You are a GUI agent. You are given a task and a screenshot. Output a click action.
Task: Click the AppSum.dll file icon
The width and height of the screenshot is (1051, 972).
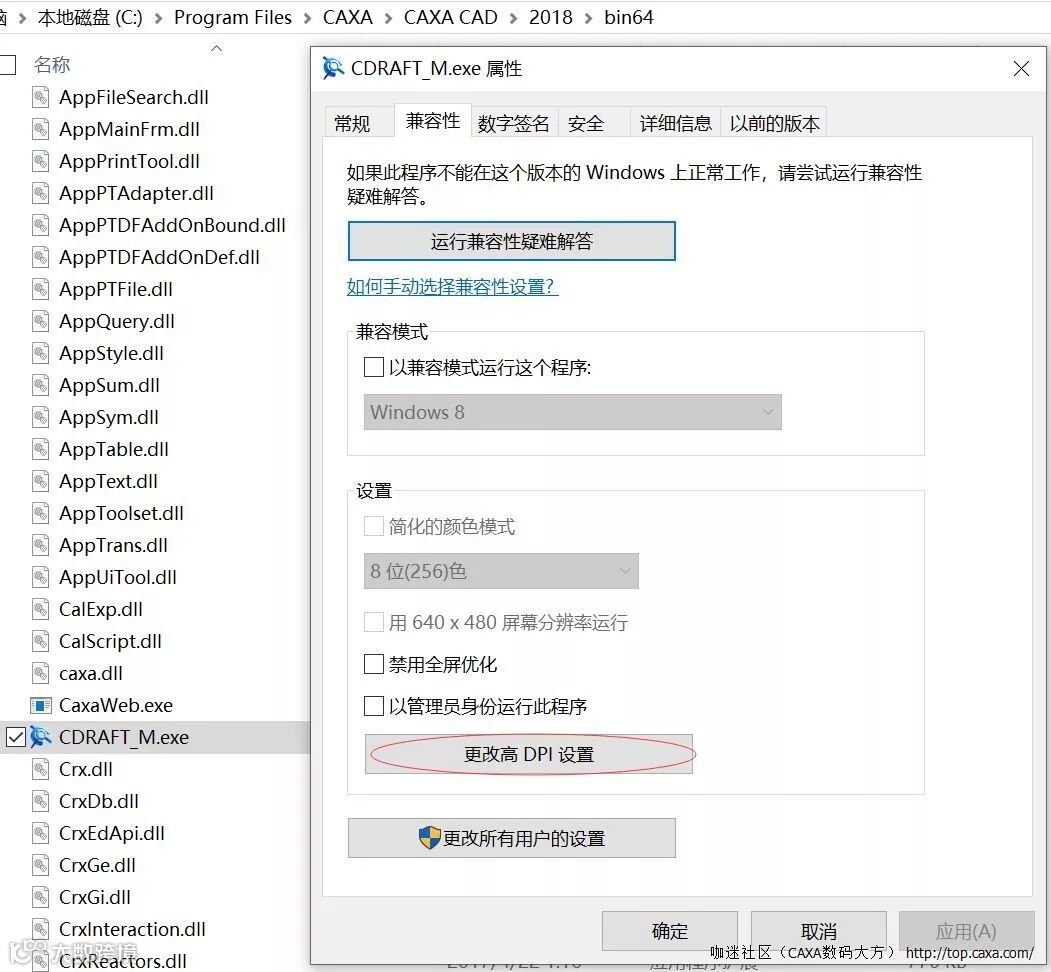(x=41, y=385)
